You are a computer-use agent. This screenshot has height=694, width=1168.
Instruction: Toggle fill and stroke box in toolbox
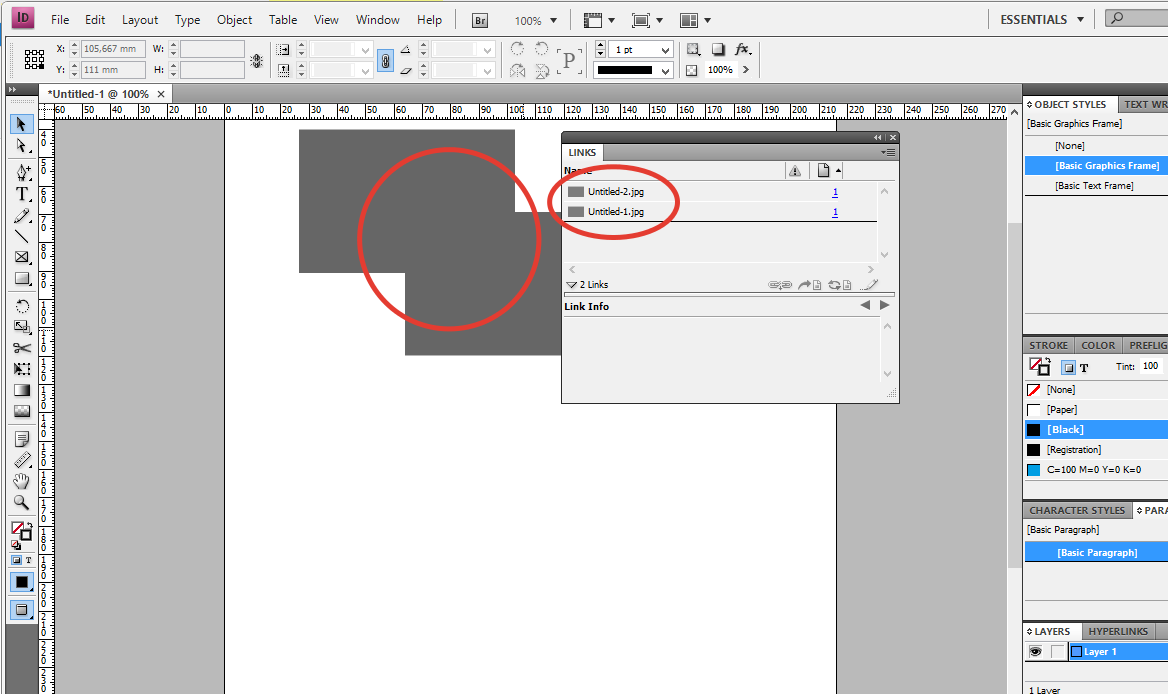tap(22, 531)
